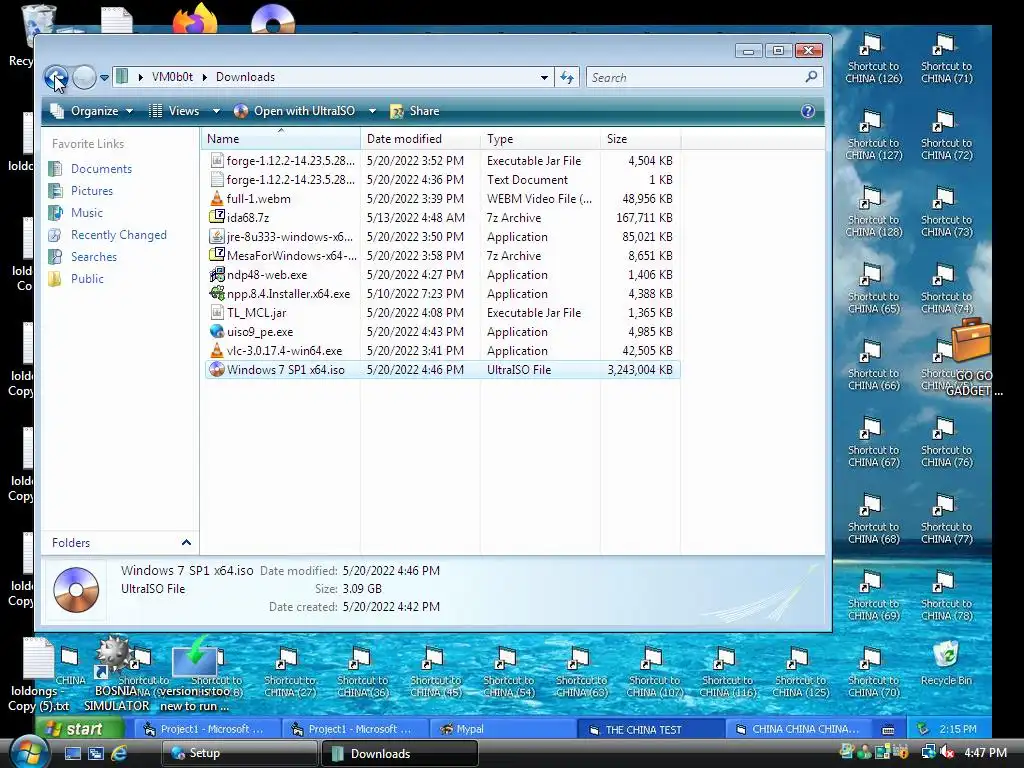Select the forge Executable Jar File icon
1024x768 pixels.
coord(217,161)
